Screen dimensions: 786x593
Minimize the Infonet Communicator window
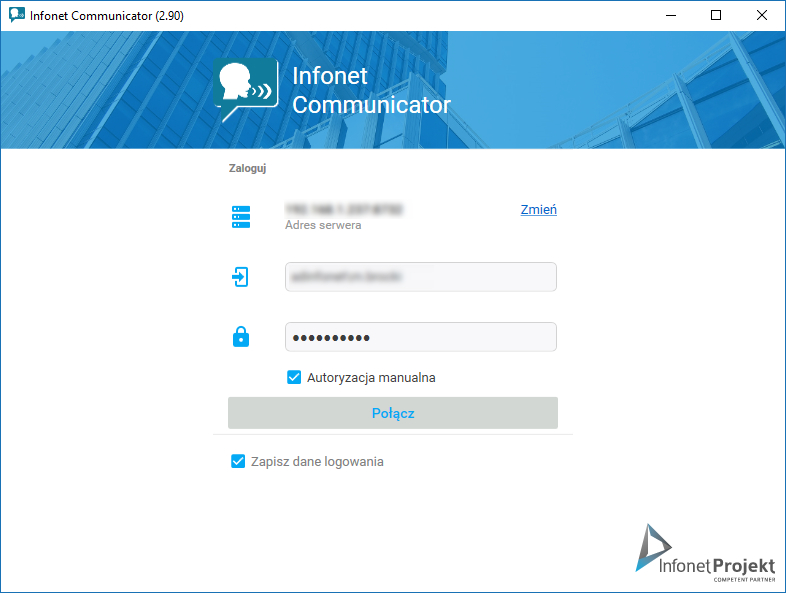(671, 16)
